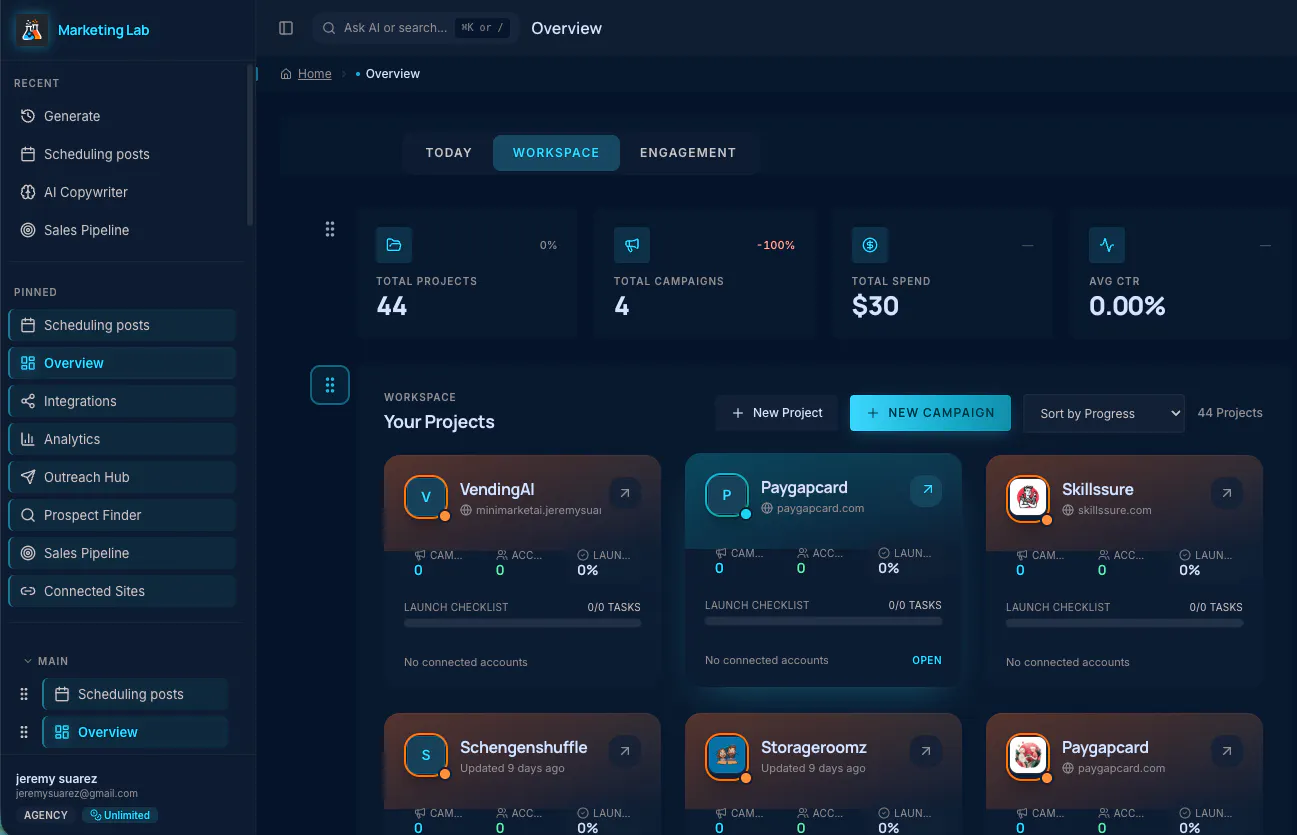
Task: Click the drag handle beside MAIN Scheduling posts
Action: [x=25, y=694]
